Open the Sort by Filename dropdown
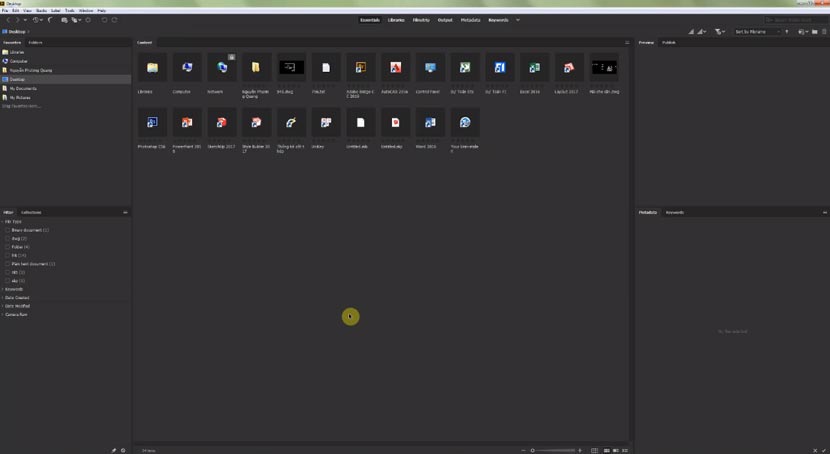Viewport: 830px width, 454px height. 757,32
